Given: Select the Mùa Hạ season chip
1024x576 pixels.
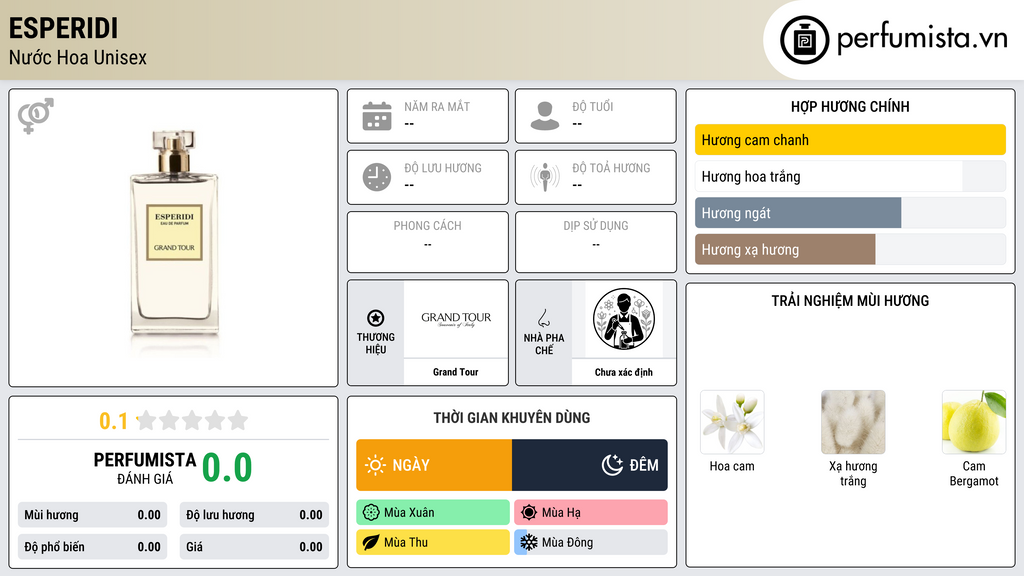Looking at the screenshot, I should (x=591, y=513).
